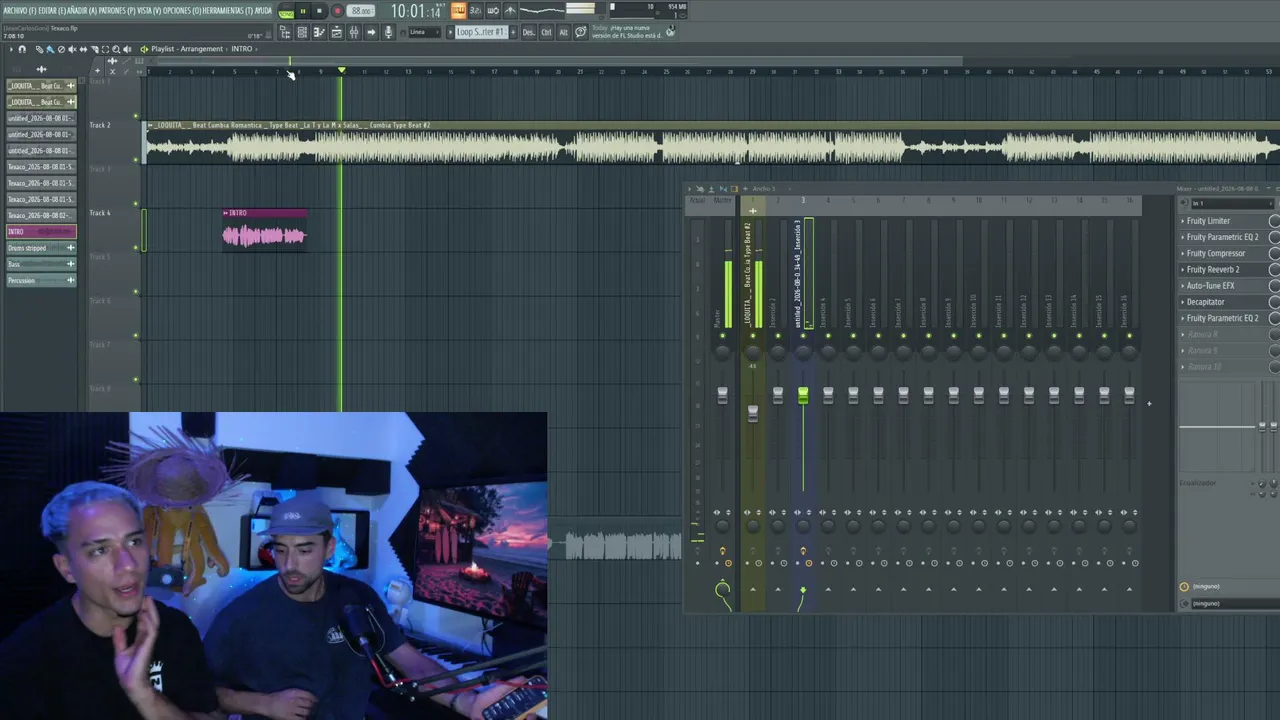Select the Delete tool in Playlist toolbar

pyautogui.click(x=61, y=49)
